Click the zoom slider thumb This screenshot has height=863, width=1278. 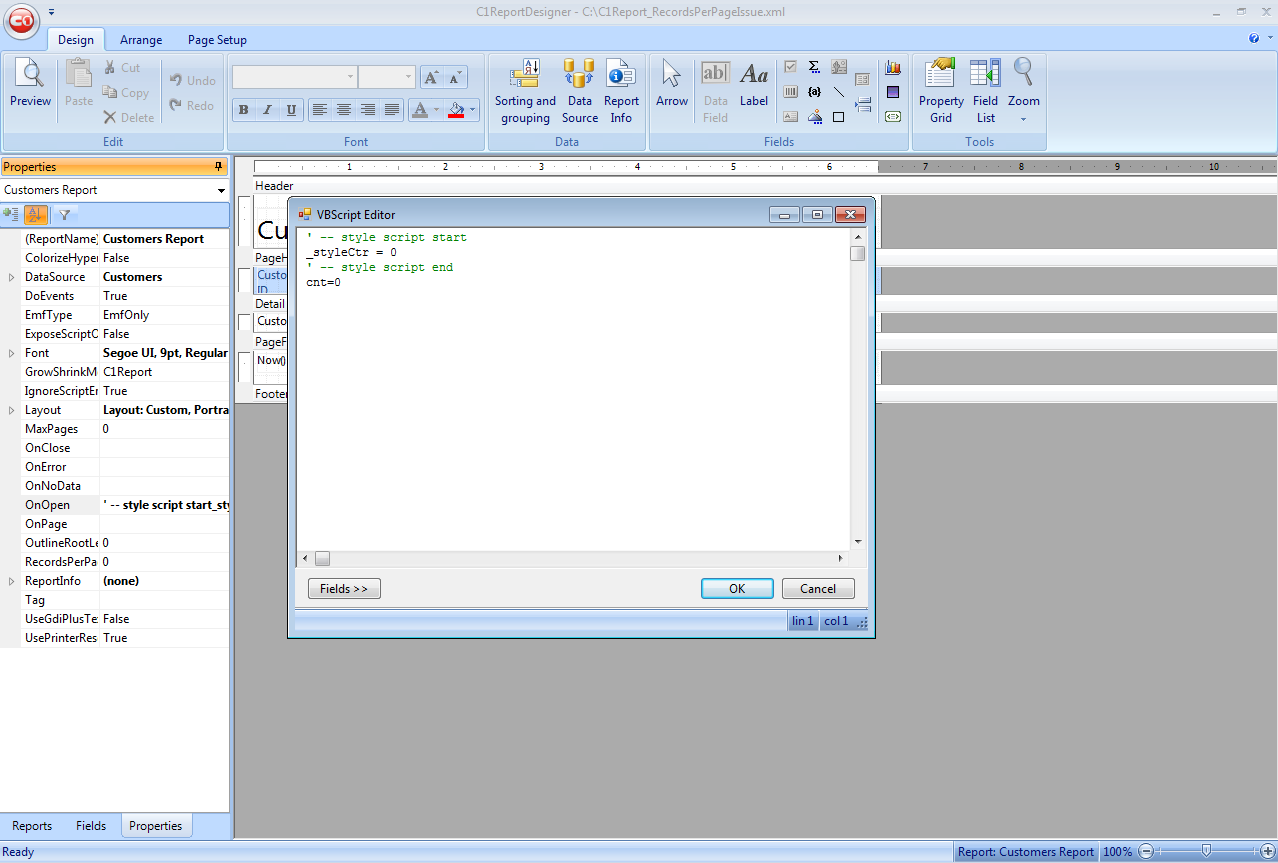pyautogui.click(x=1207, y=852)
